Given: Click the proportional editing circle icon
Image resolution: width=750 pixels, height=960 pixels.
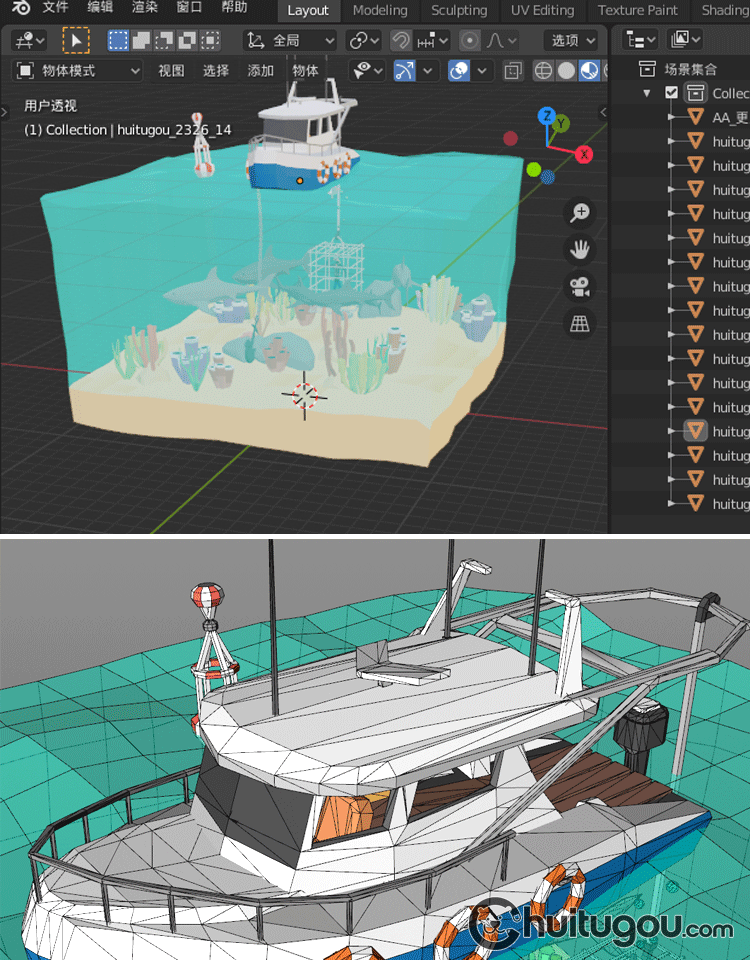Looking at the screenshot, I should [x=470, y=41].
